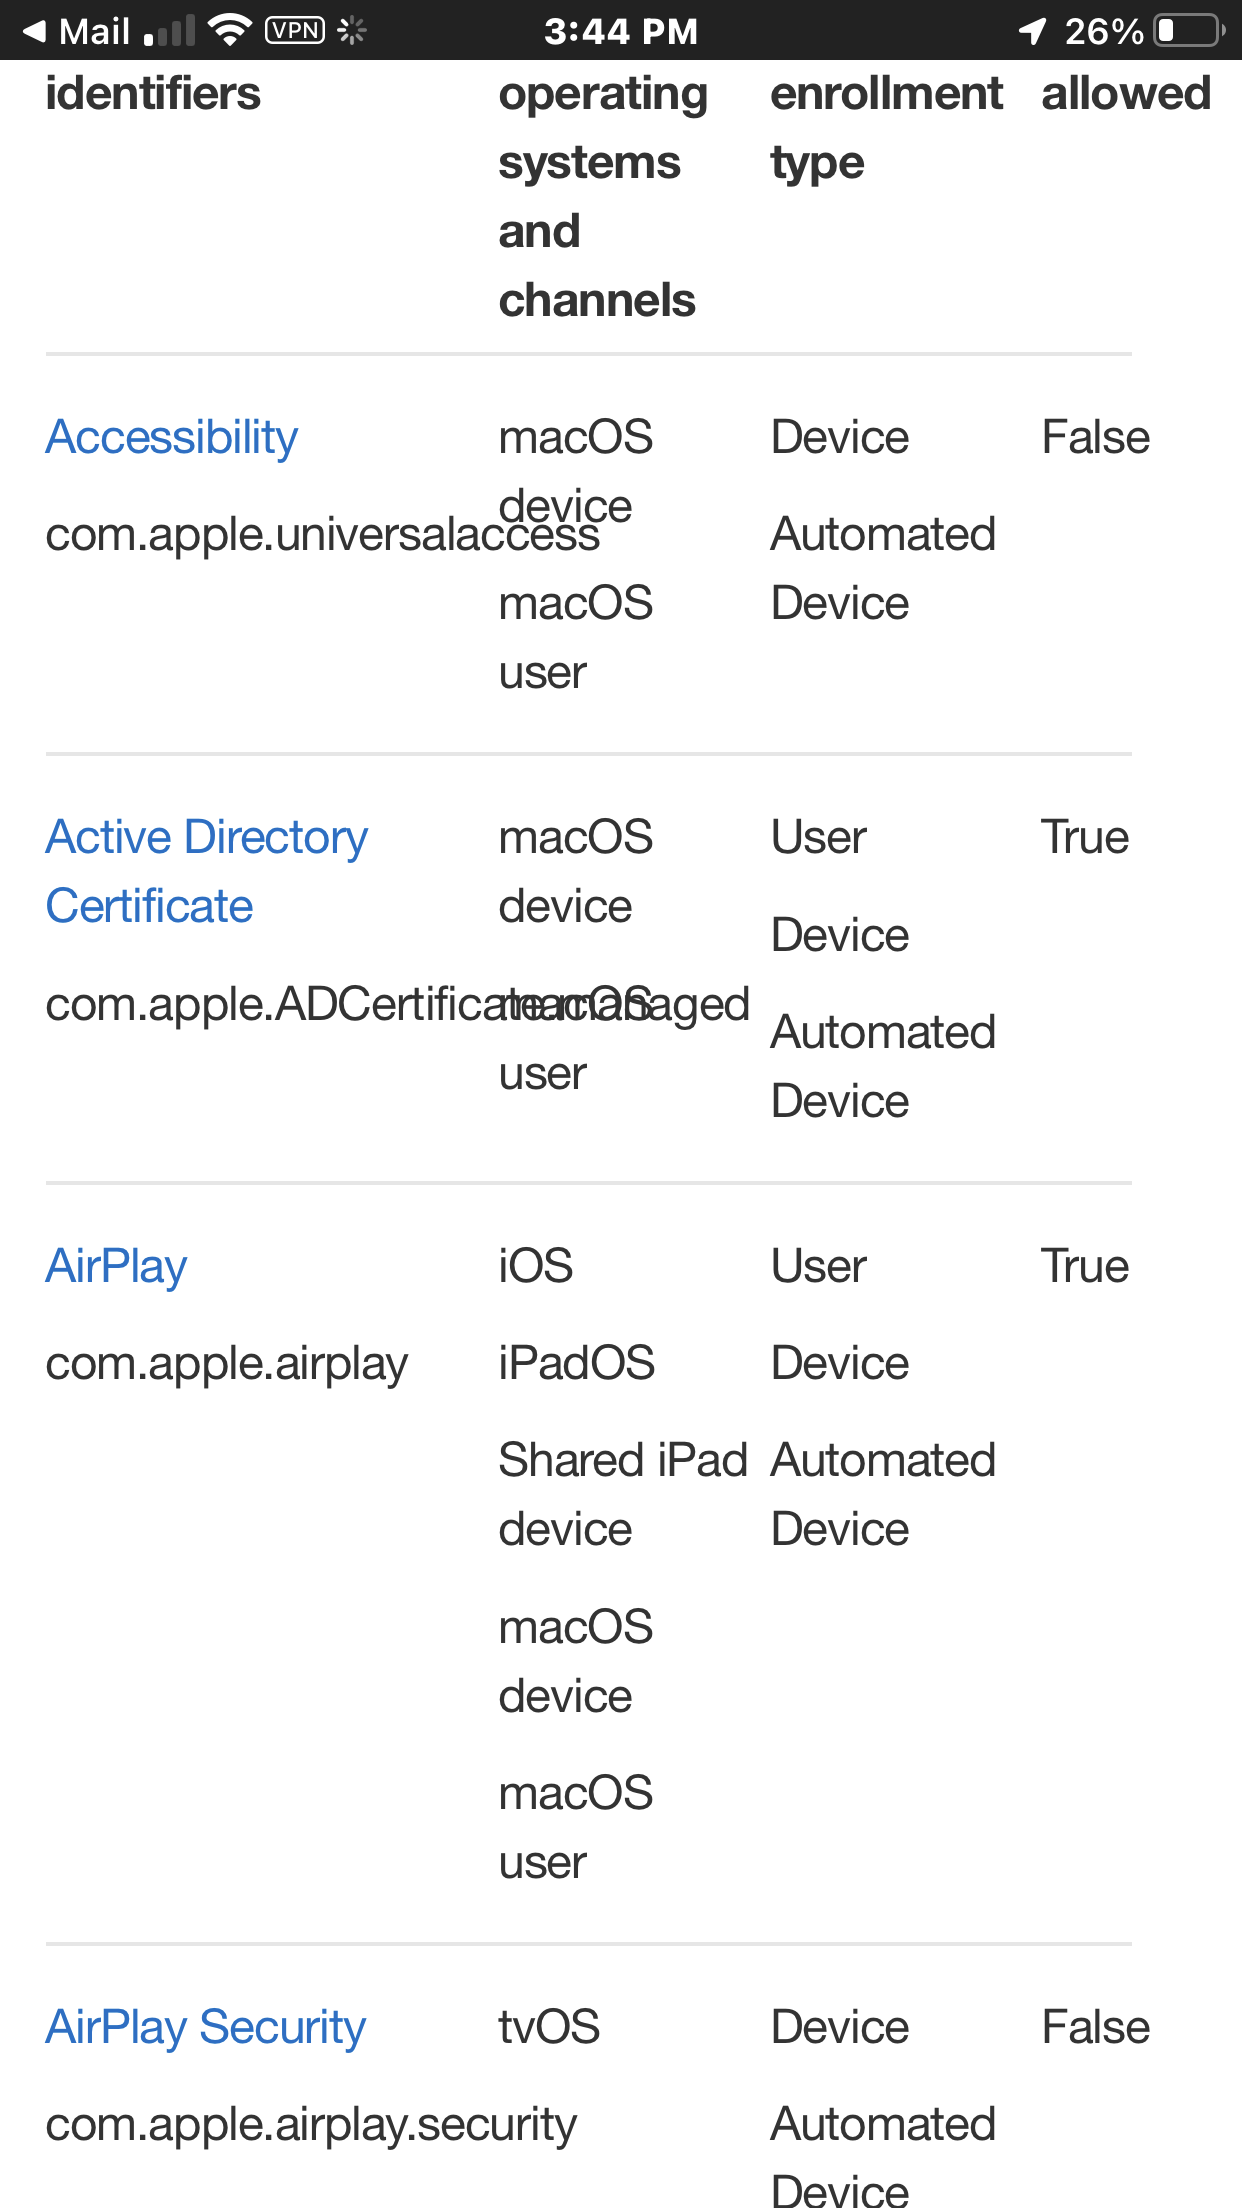Viewport: 1242px width, 2208px height.
Task: Select the com.apple.universalaccess identifier text
Action: pos(323,535)
